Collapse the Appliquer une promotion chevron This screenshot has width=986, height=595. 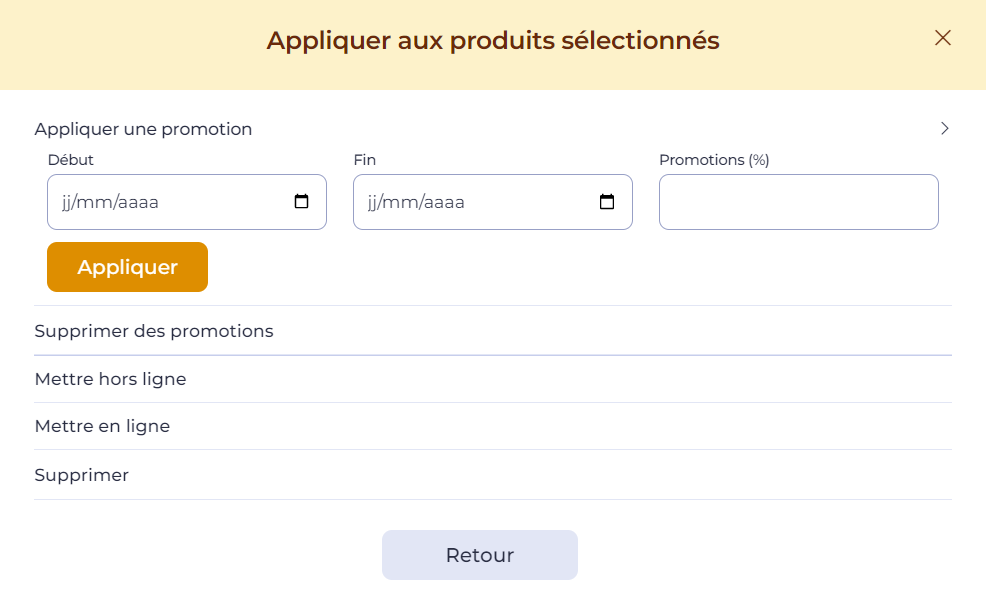click(x=944, y=128)
